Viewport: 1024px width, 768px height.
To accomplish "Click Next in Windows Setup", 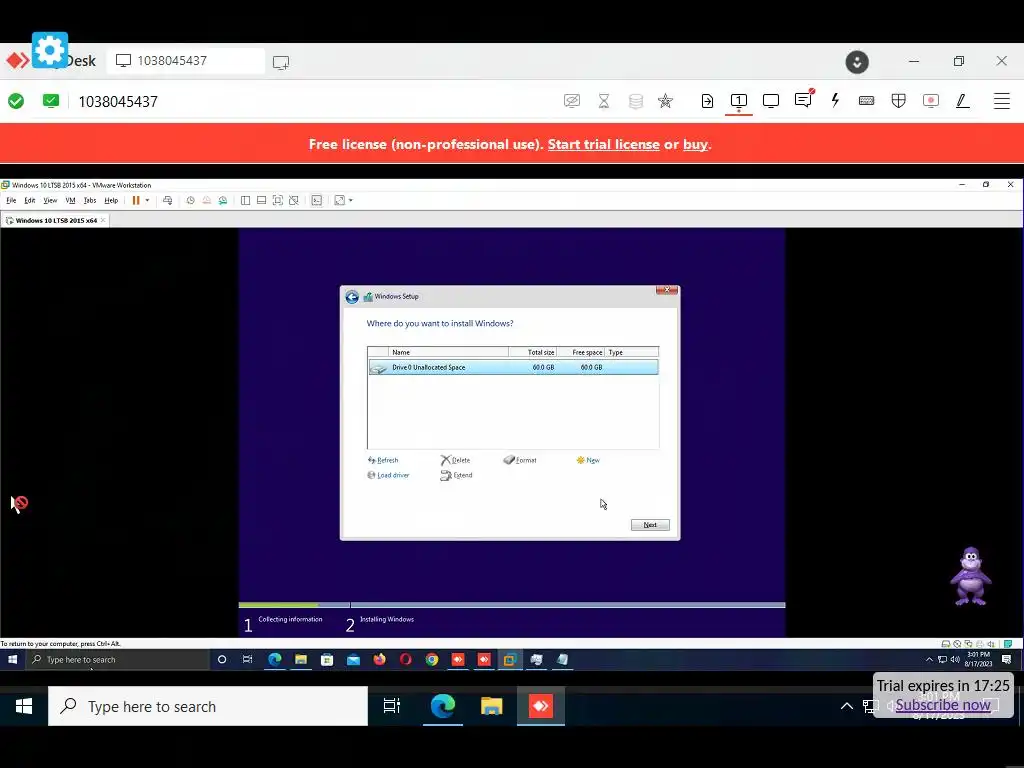I will pyautogui.click(x=650, y=525).
